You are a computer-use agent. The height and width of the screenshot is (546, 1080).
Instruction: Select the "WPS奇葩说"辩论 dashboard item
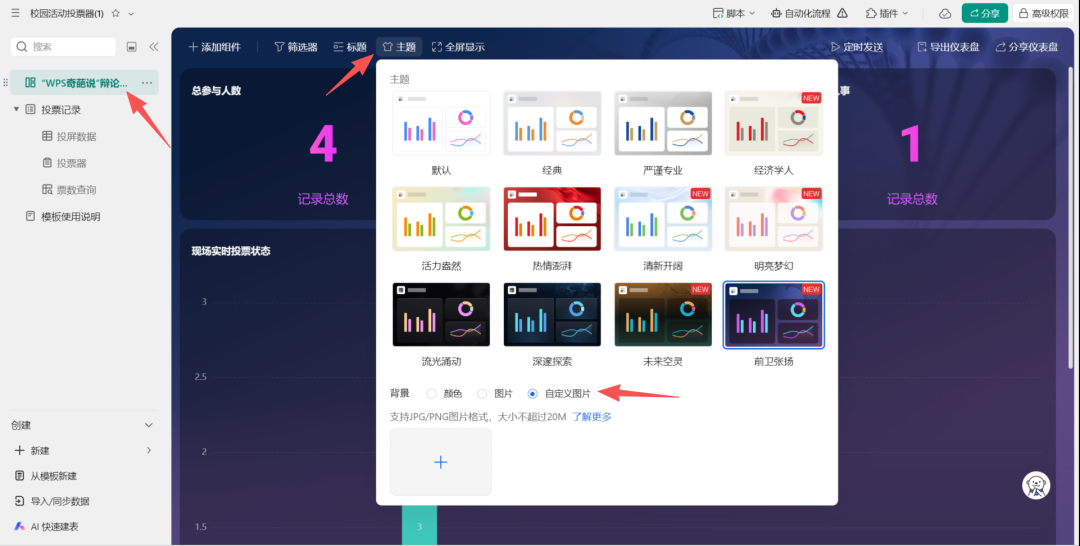click(84, 83)
